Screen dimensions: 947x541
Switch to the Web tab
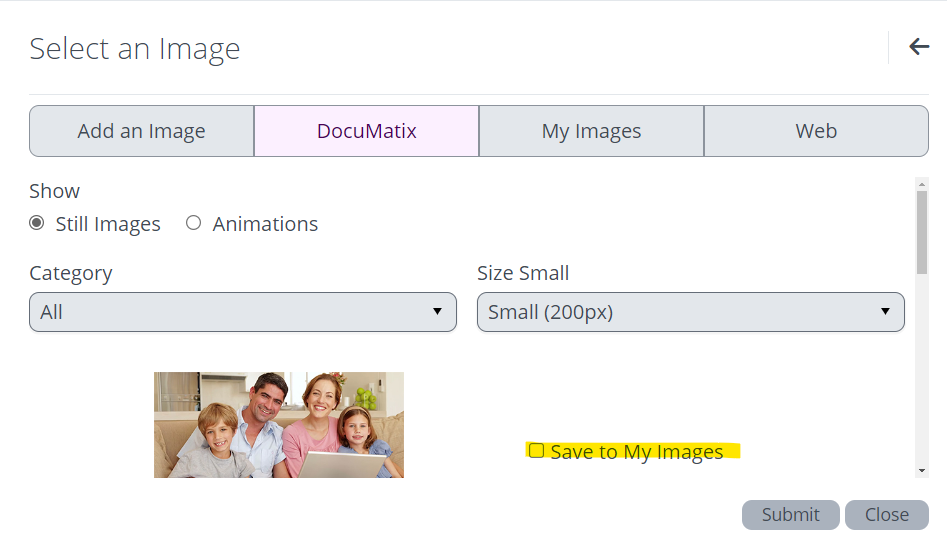pos(816,131)
